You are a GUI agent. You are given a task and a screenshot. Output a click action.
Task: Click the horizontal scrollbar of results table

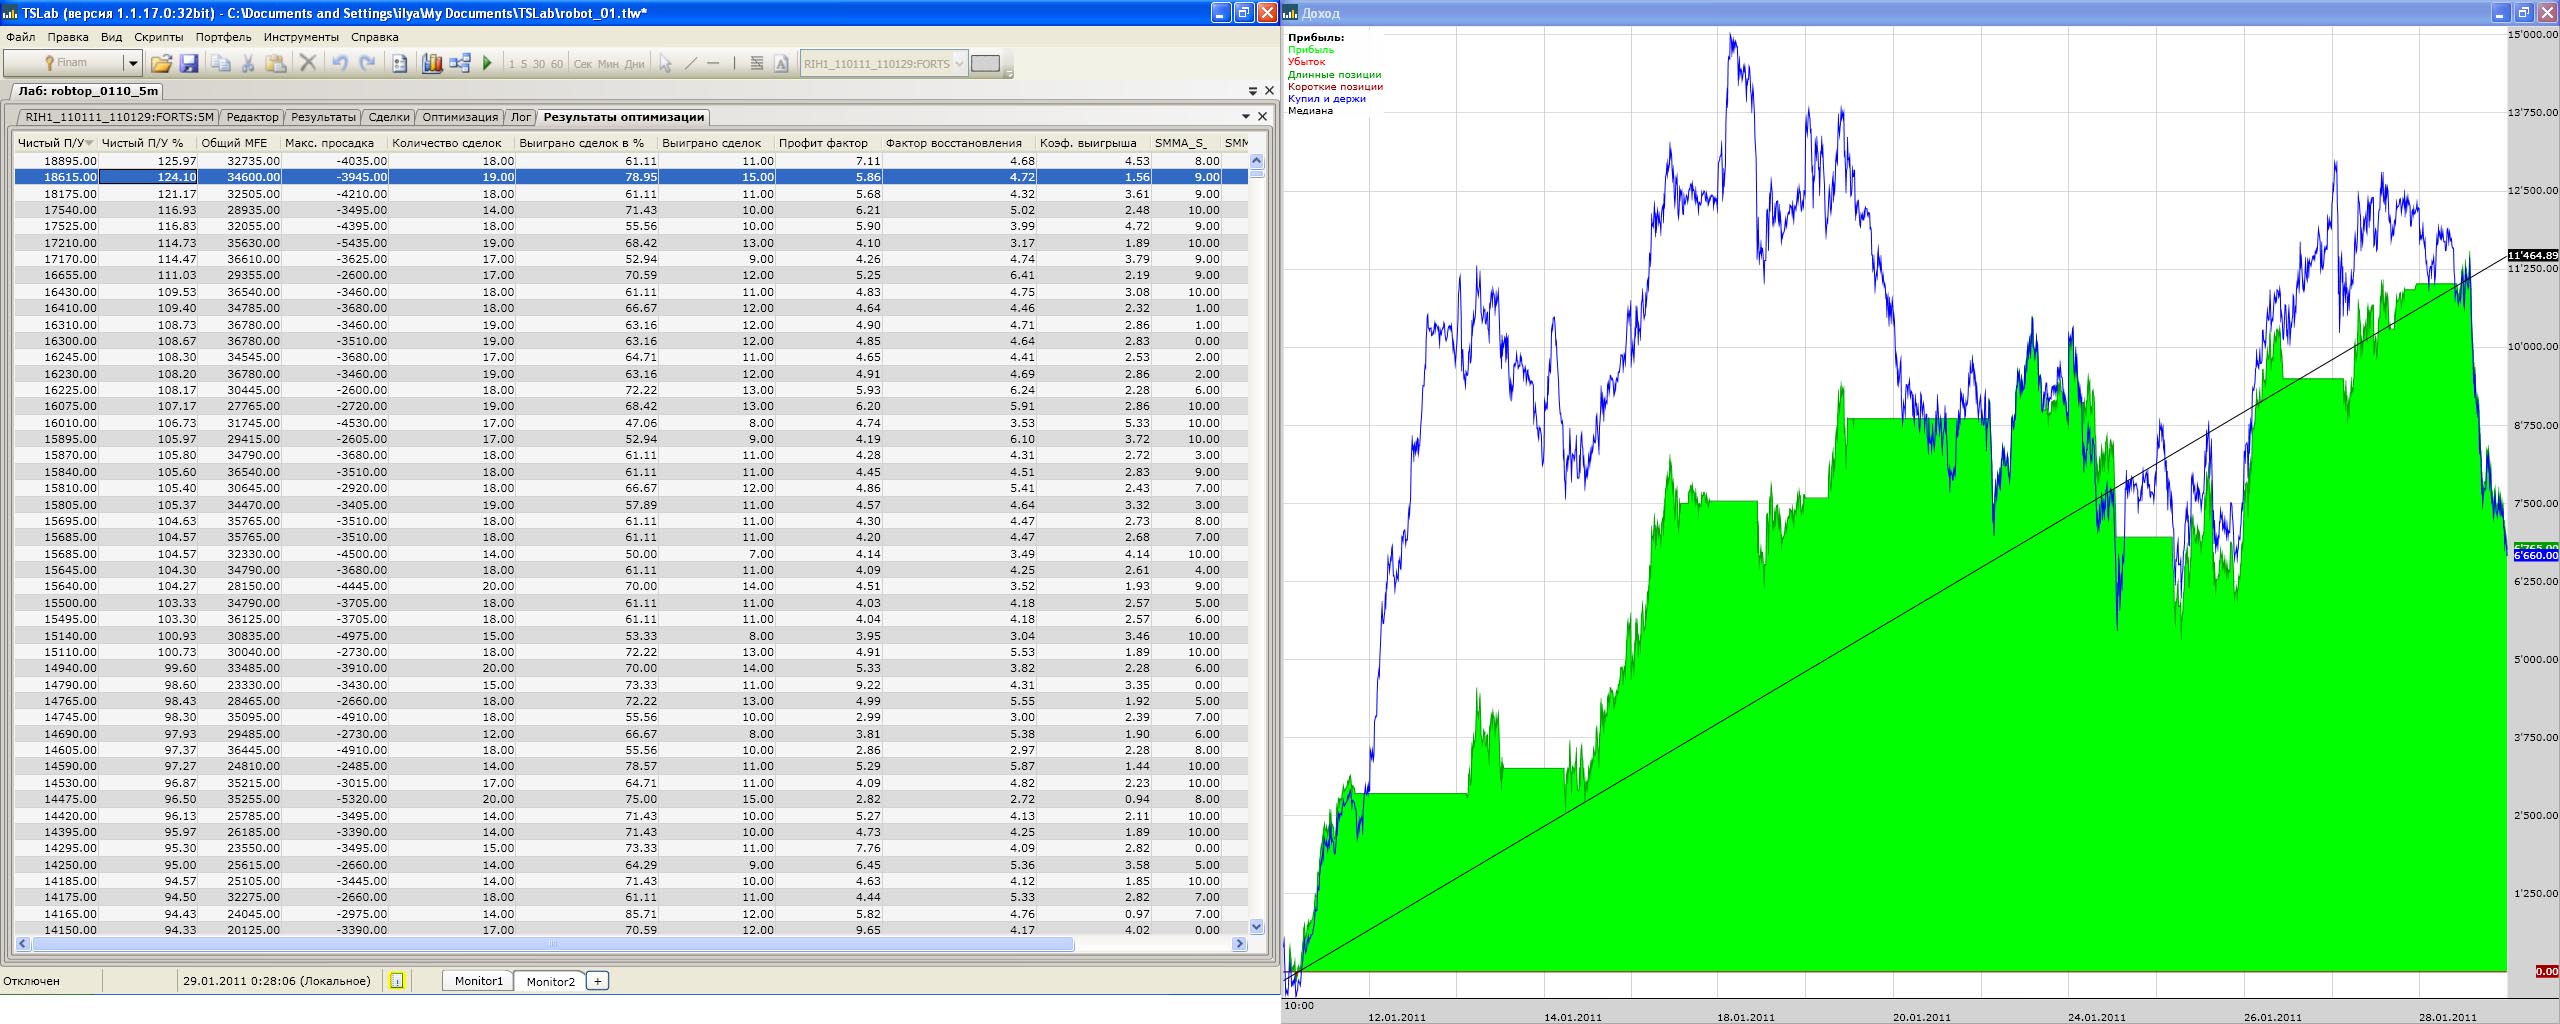tap(550, 944)
